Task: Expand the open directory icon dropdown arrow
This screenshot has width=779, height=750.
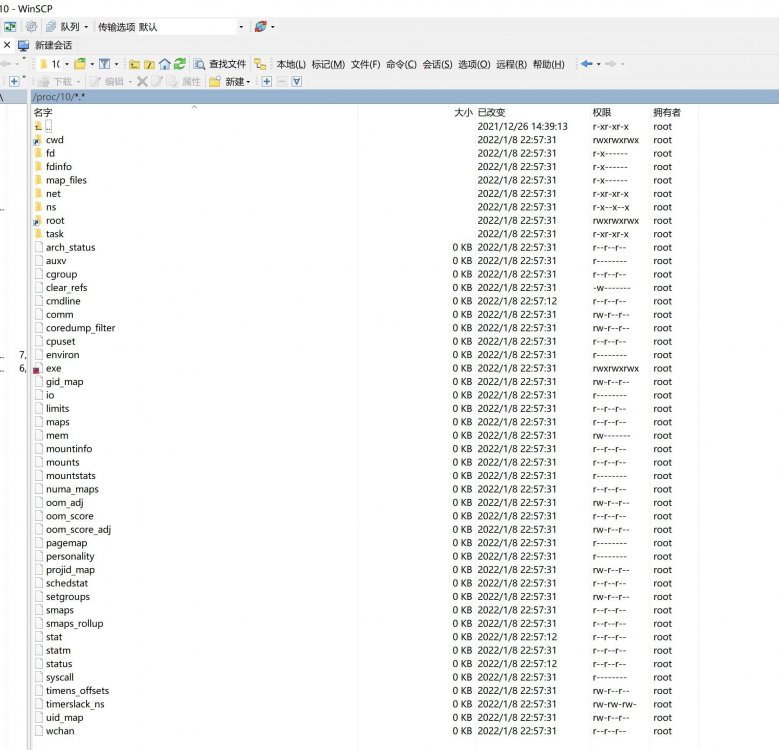Action: 92,64
